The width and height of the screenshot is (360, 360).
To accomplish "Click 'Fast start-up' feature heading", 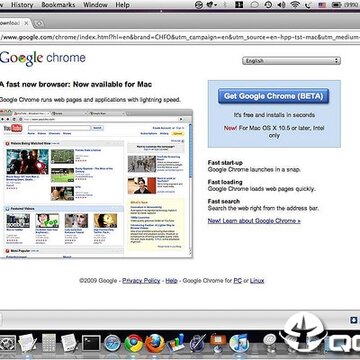I will tap(225, 163).
